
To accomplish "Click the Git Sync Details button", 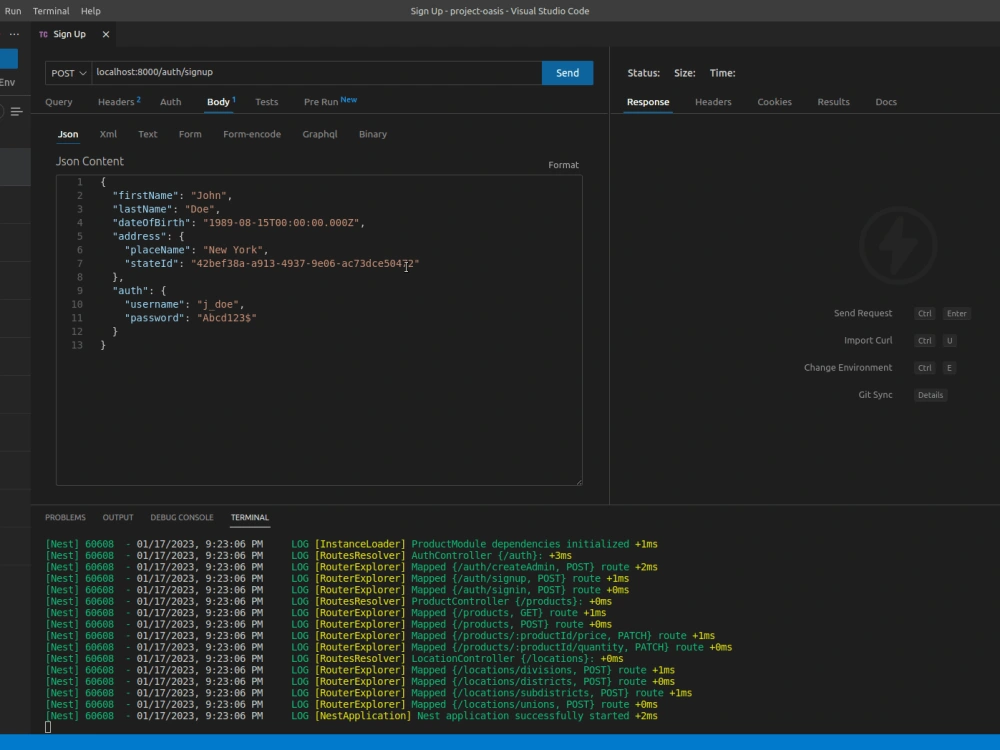I will click(930, 395).
